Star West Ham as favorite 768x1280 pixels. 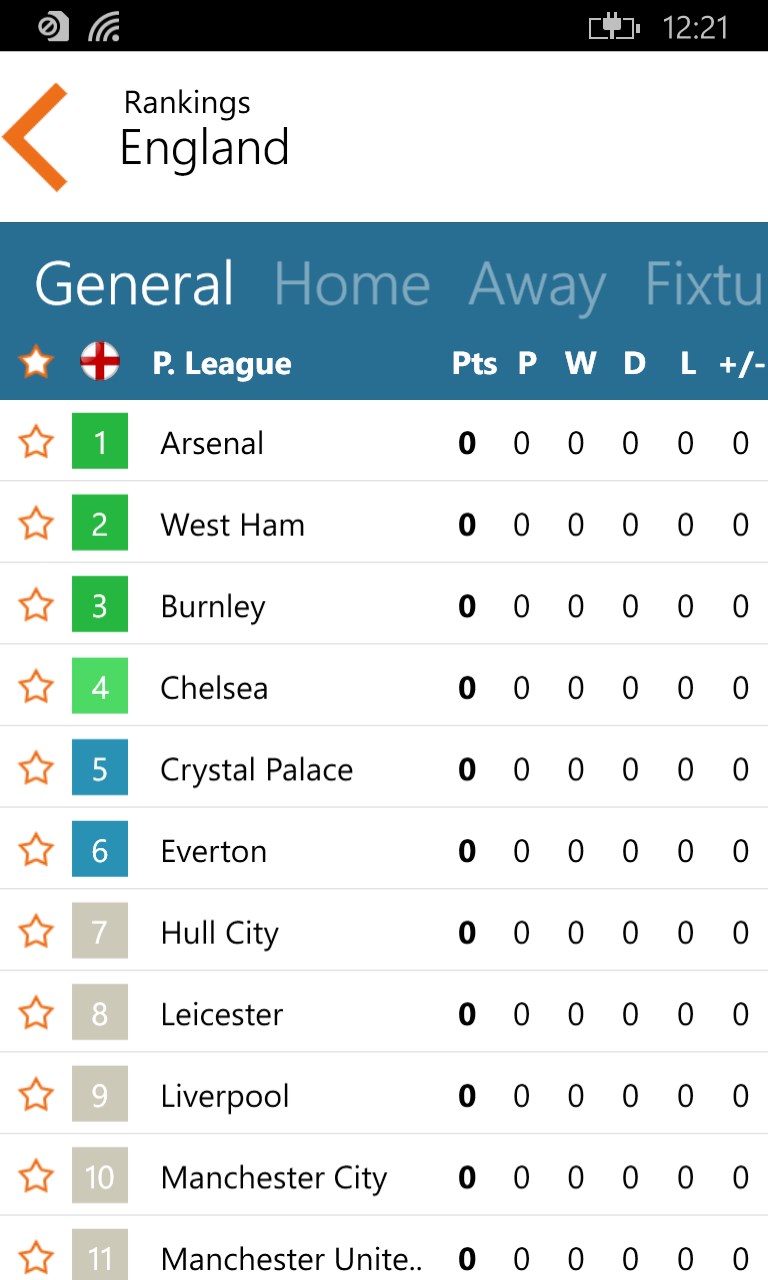(36, 524)
